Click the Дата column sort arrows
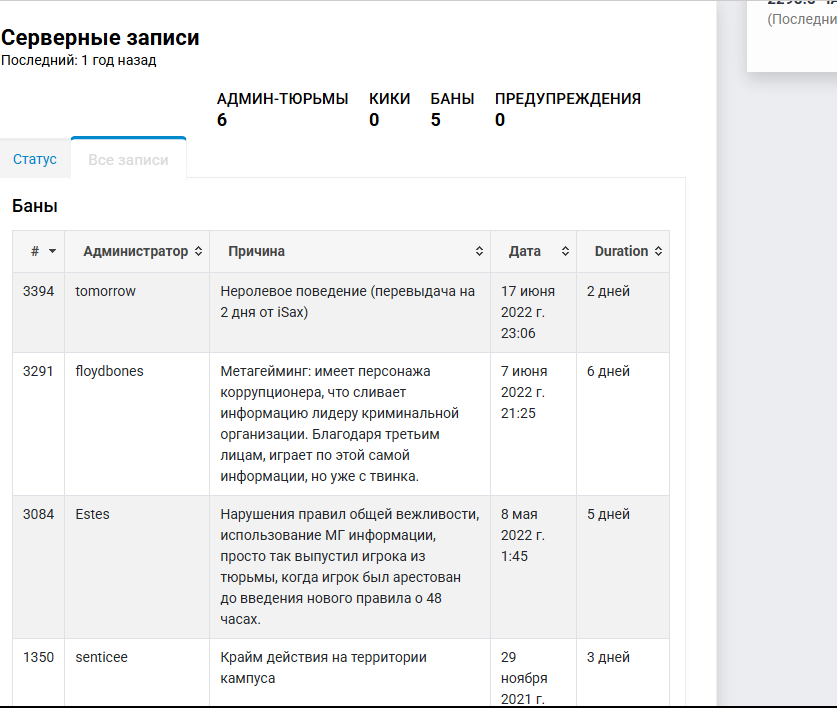 click(x=565, y=251)
